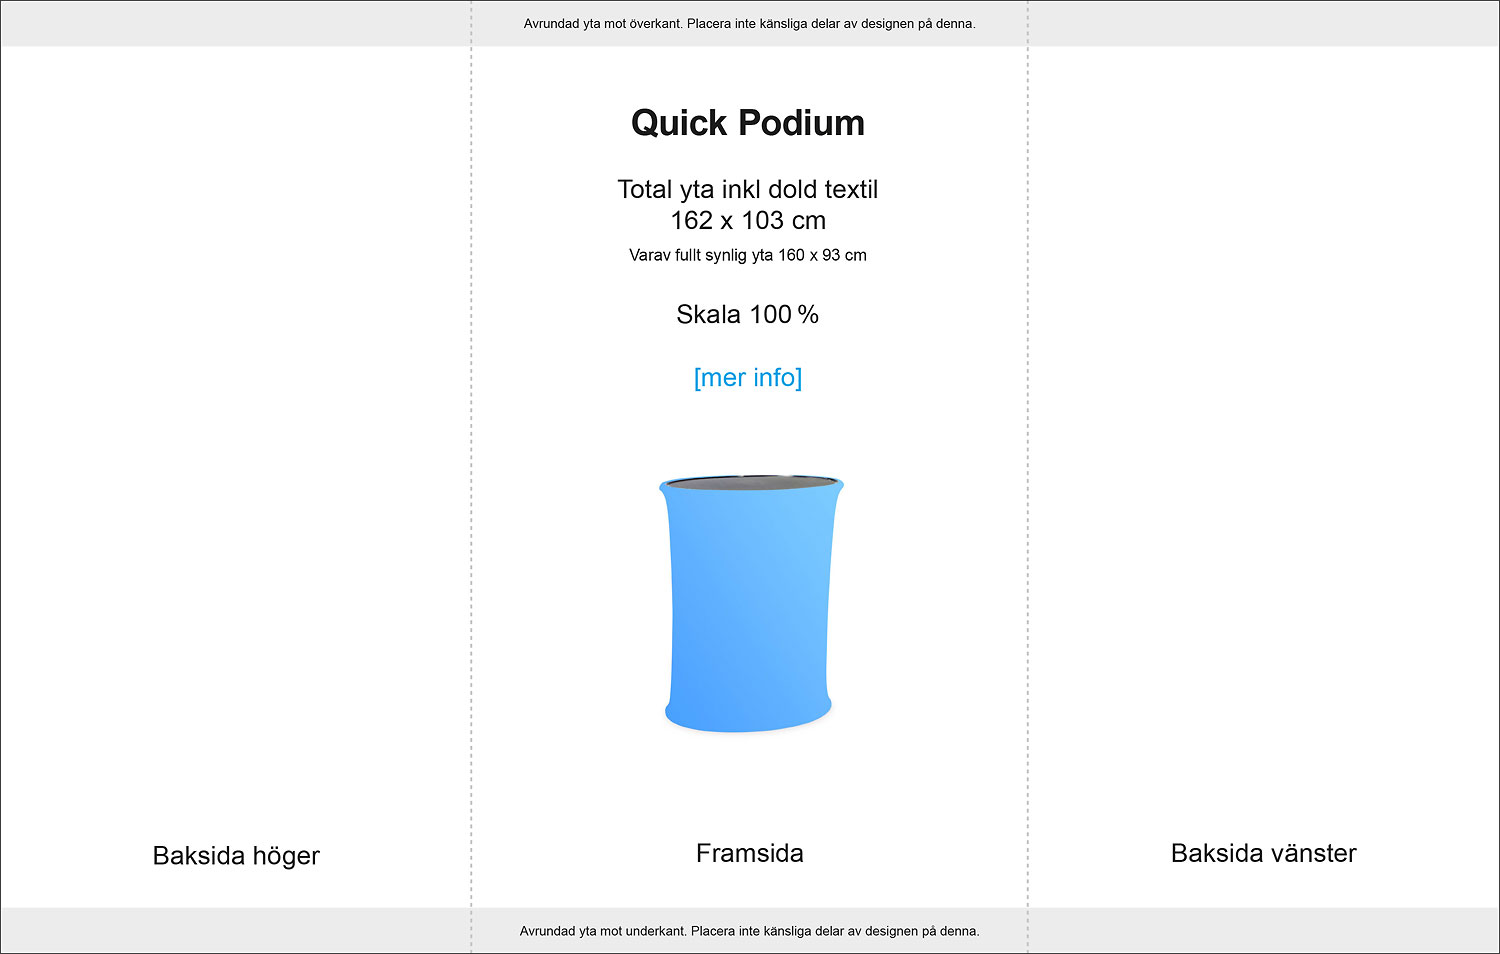
Task: Click the dark top surface of the podium
Action: (x=750, y=483)
